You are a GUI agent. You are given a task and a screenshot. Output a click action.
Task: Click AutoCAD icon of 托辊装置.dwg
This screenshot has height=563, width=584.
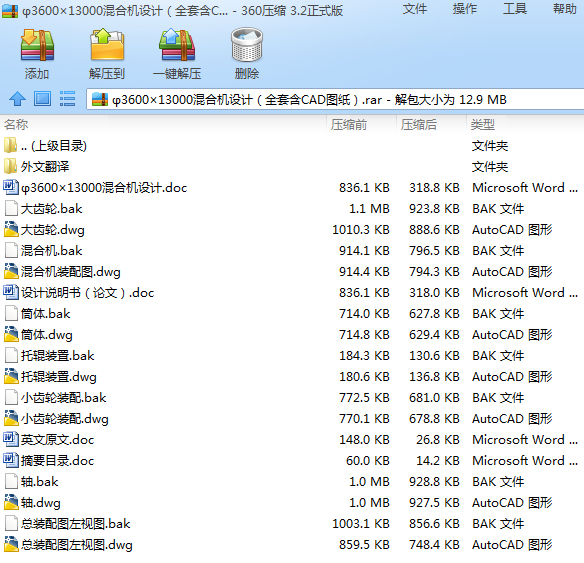pos(11,376)
